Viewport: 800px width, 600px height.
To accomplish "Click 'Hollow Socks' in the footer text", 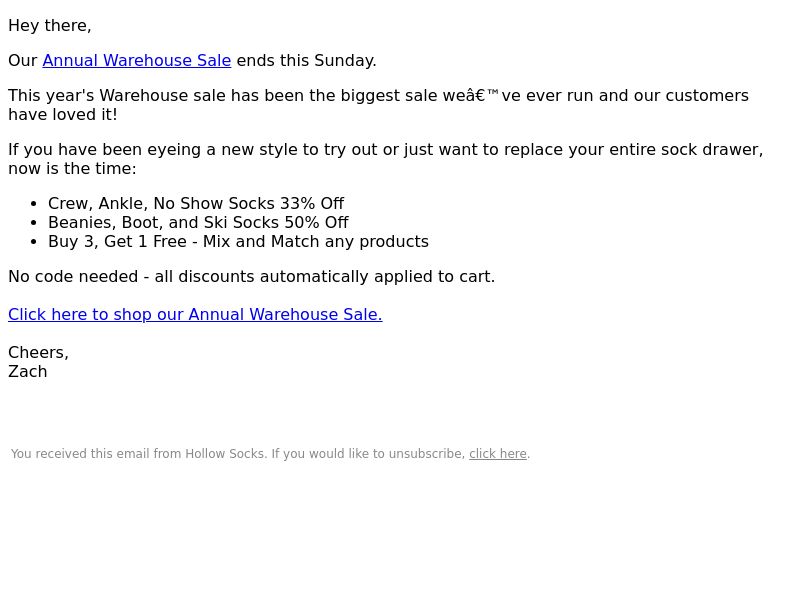I will (x=224, y=454).
